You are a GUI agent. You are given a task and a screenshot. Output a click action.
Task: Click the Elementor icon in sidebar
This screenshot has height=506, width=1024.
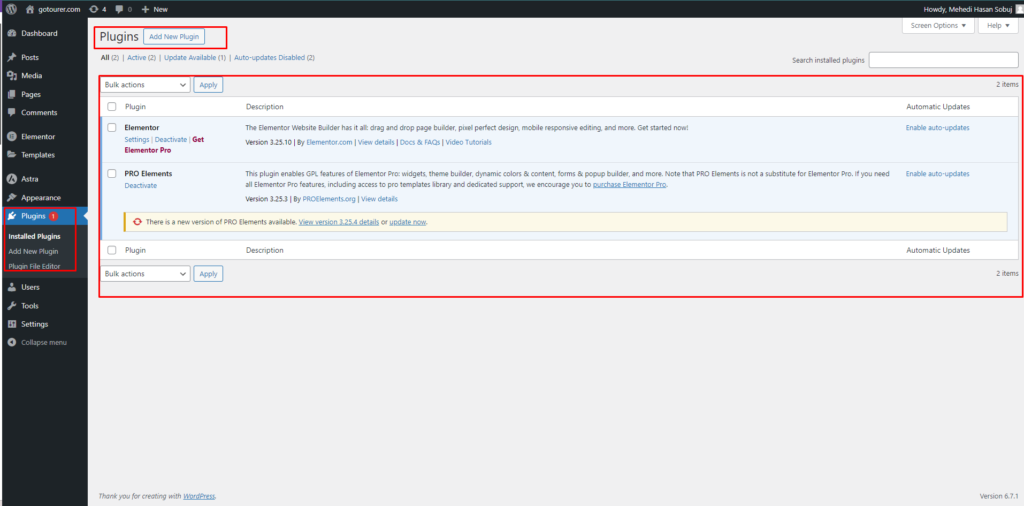(12, 136)
